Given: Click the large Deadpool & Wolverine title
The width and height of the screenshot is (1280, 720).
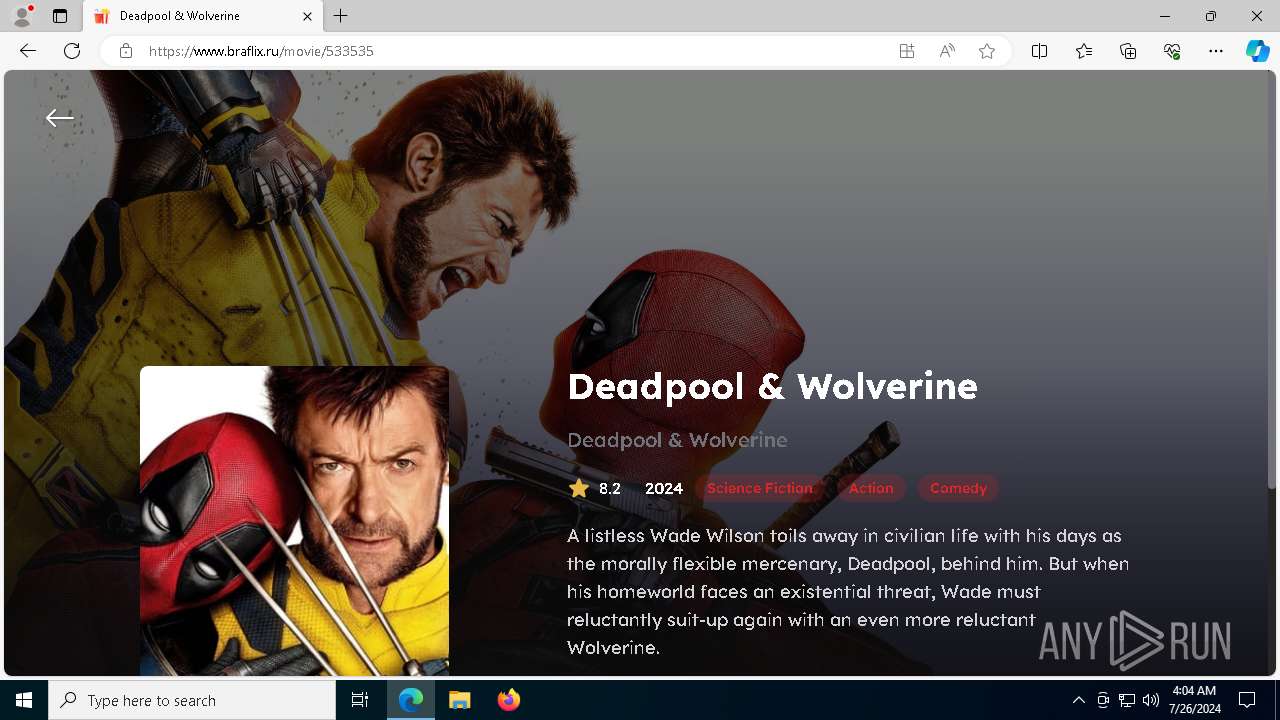Looking at the screenshot, I should coord(772,386).
